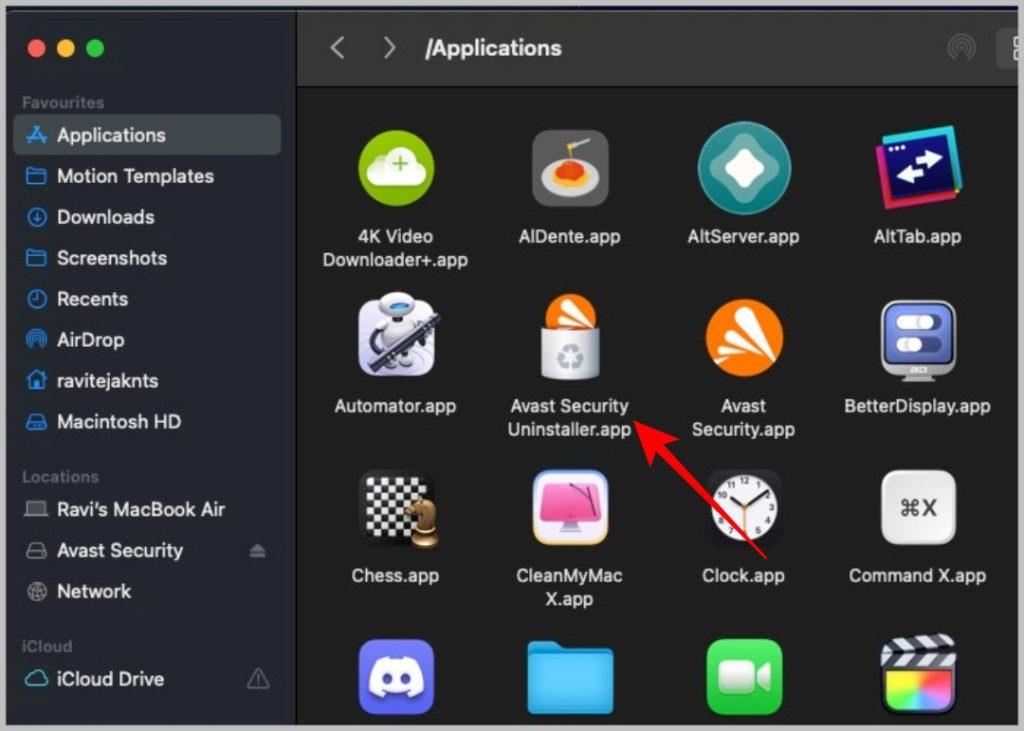Viewport: 1024px width, 731px height.
Task: Close the Finder window with red button
Action: coord(37,48)
